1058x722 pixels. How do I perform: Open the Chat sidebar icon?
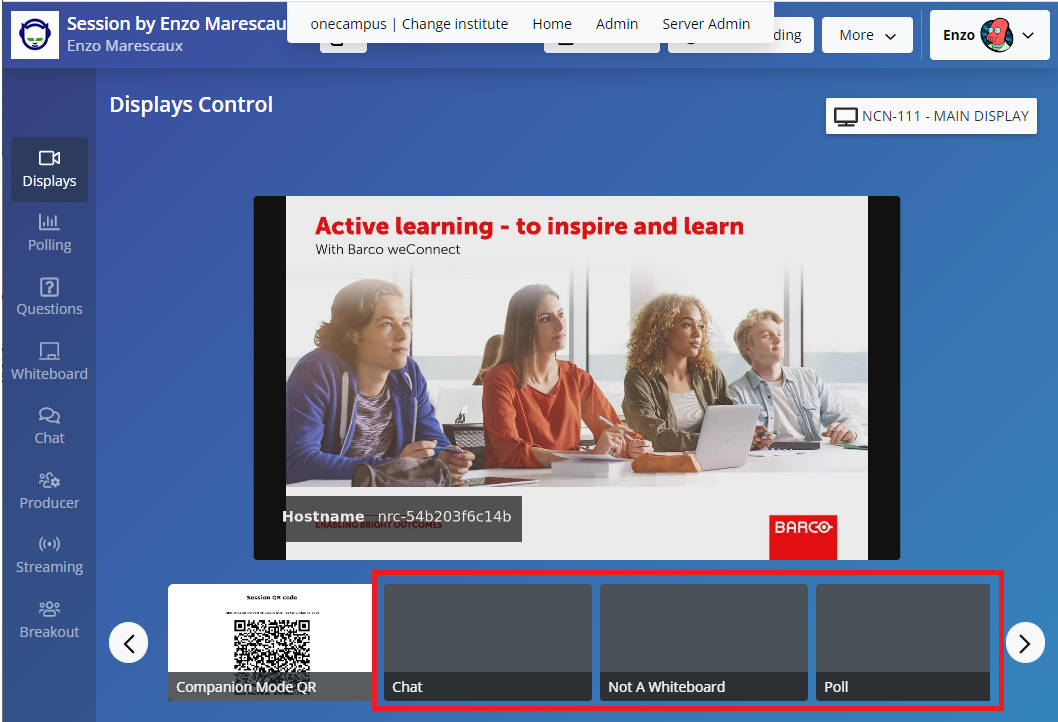[49, 426]
